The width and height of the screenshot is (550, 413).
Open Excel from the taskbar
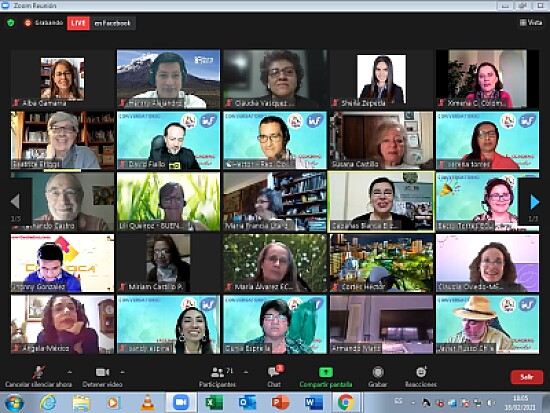(214, 402)
